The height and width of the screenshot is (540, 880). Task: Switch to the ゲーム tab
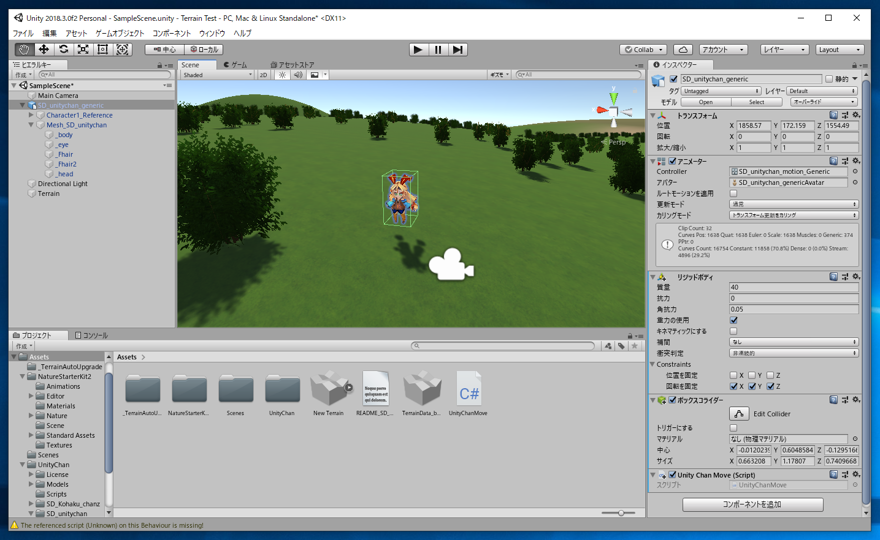[x=236, y=65]
